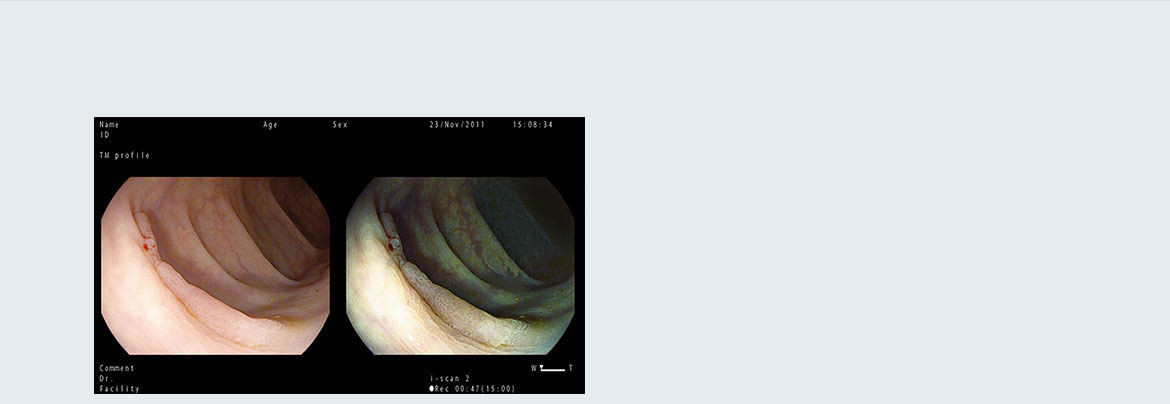
Task: Click the Name field label
Action: 109,125
